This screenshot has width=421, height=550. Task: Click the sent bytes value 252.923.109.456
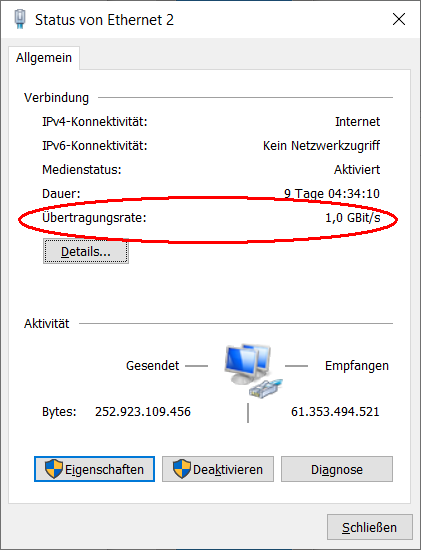(143, 411)
